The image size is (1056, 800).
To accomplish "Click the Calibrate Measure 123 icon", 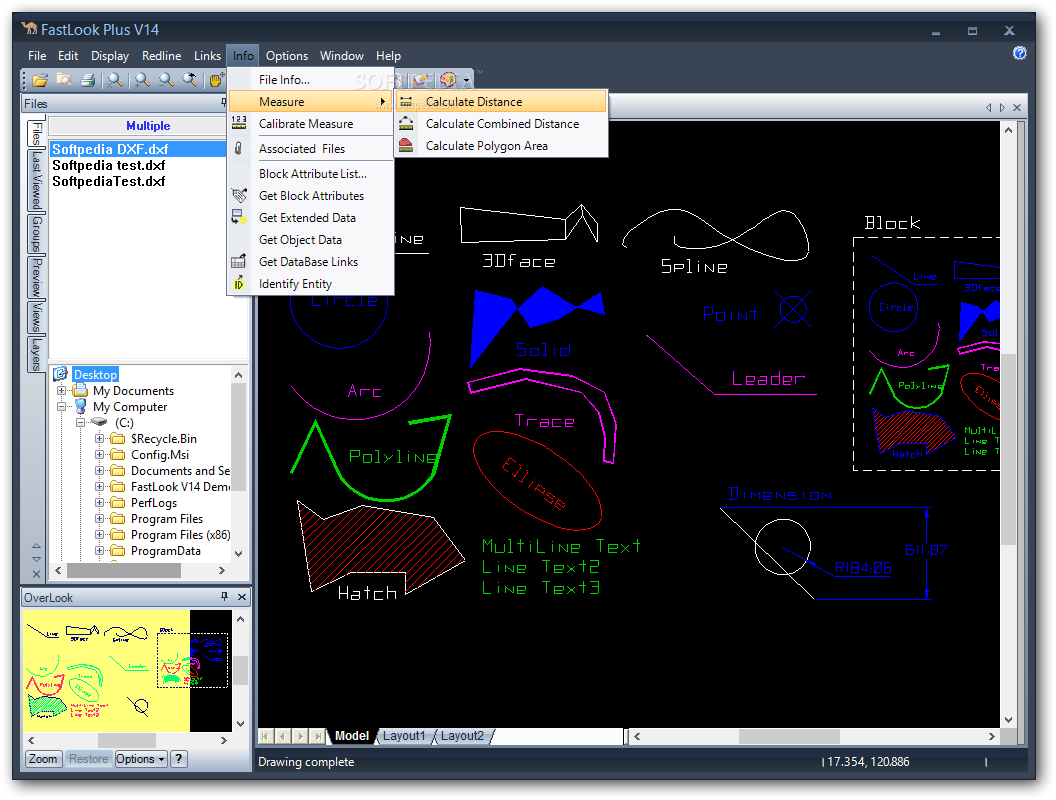I will (x=239, y=123).
